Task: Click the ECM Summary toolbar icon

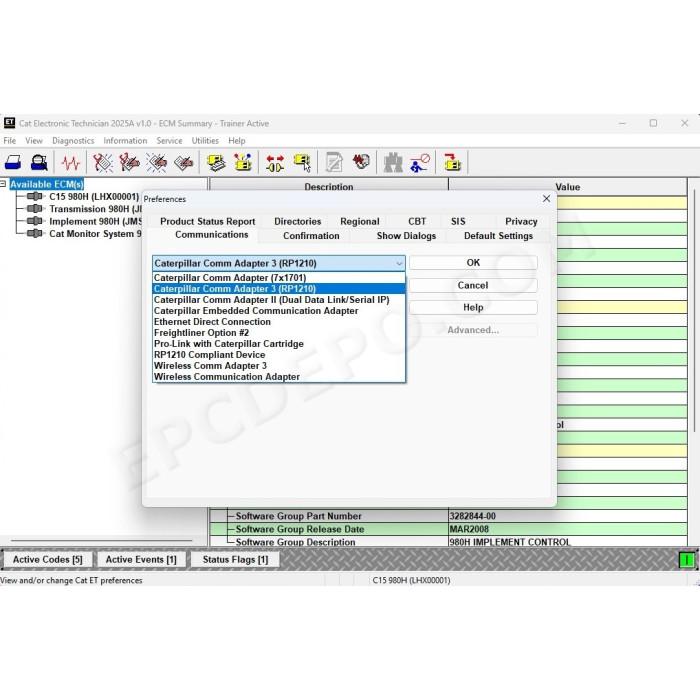Action: (x=217, y=162)
